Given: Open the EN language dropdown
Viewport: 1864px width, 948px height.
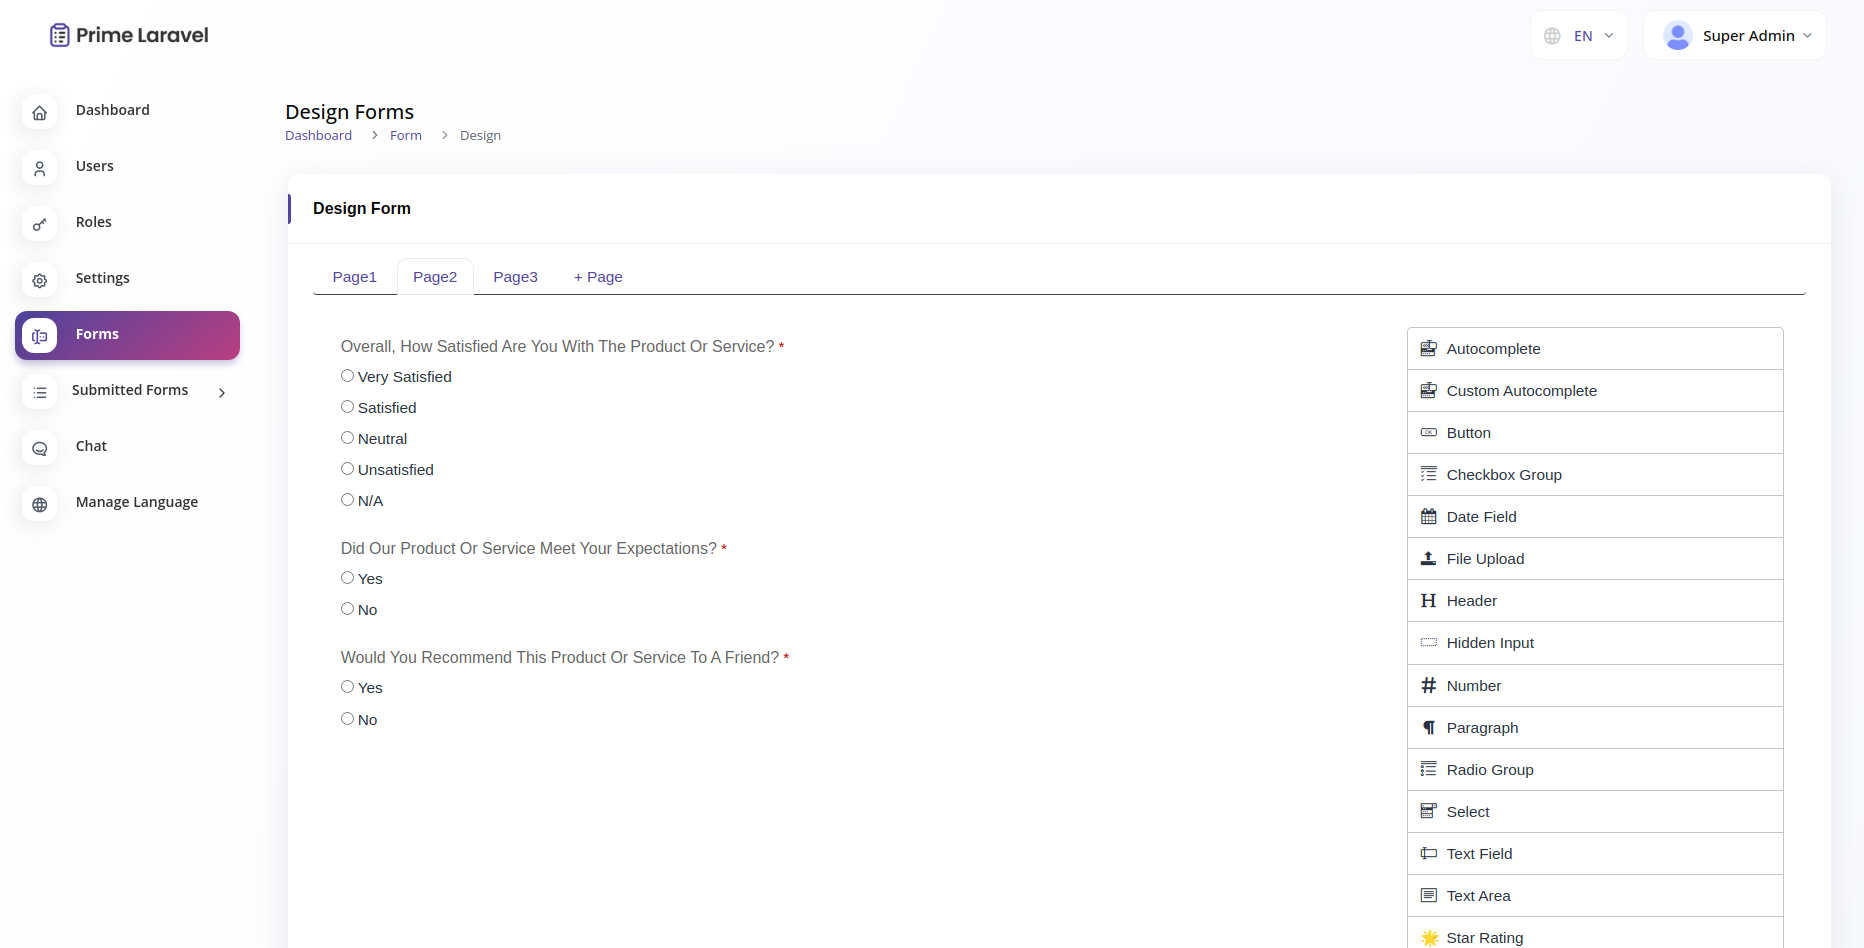Looking at the screenshot, I should [1580, 35].
